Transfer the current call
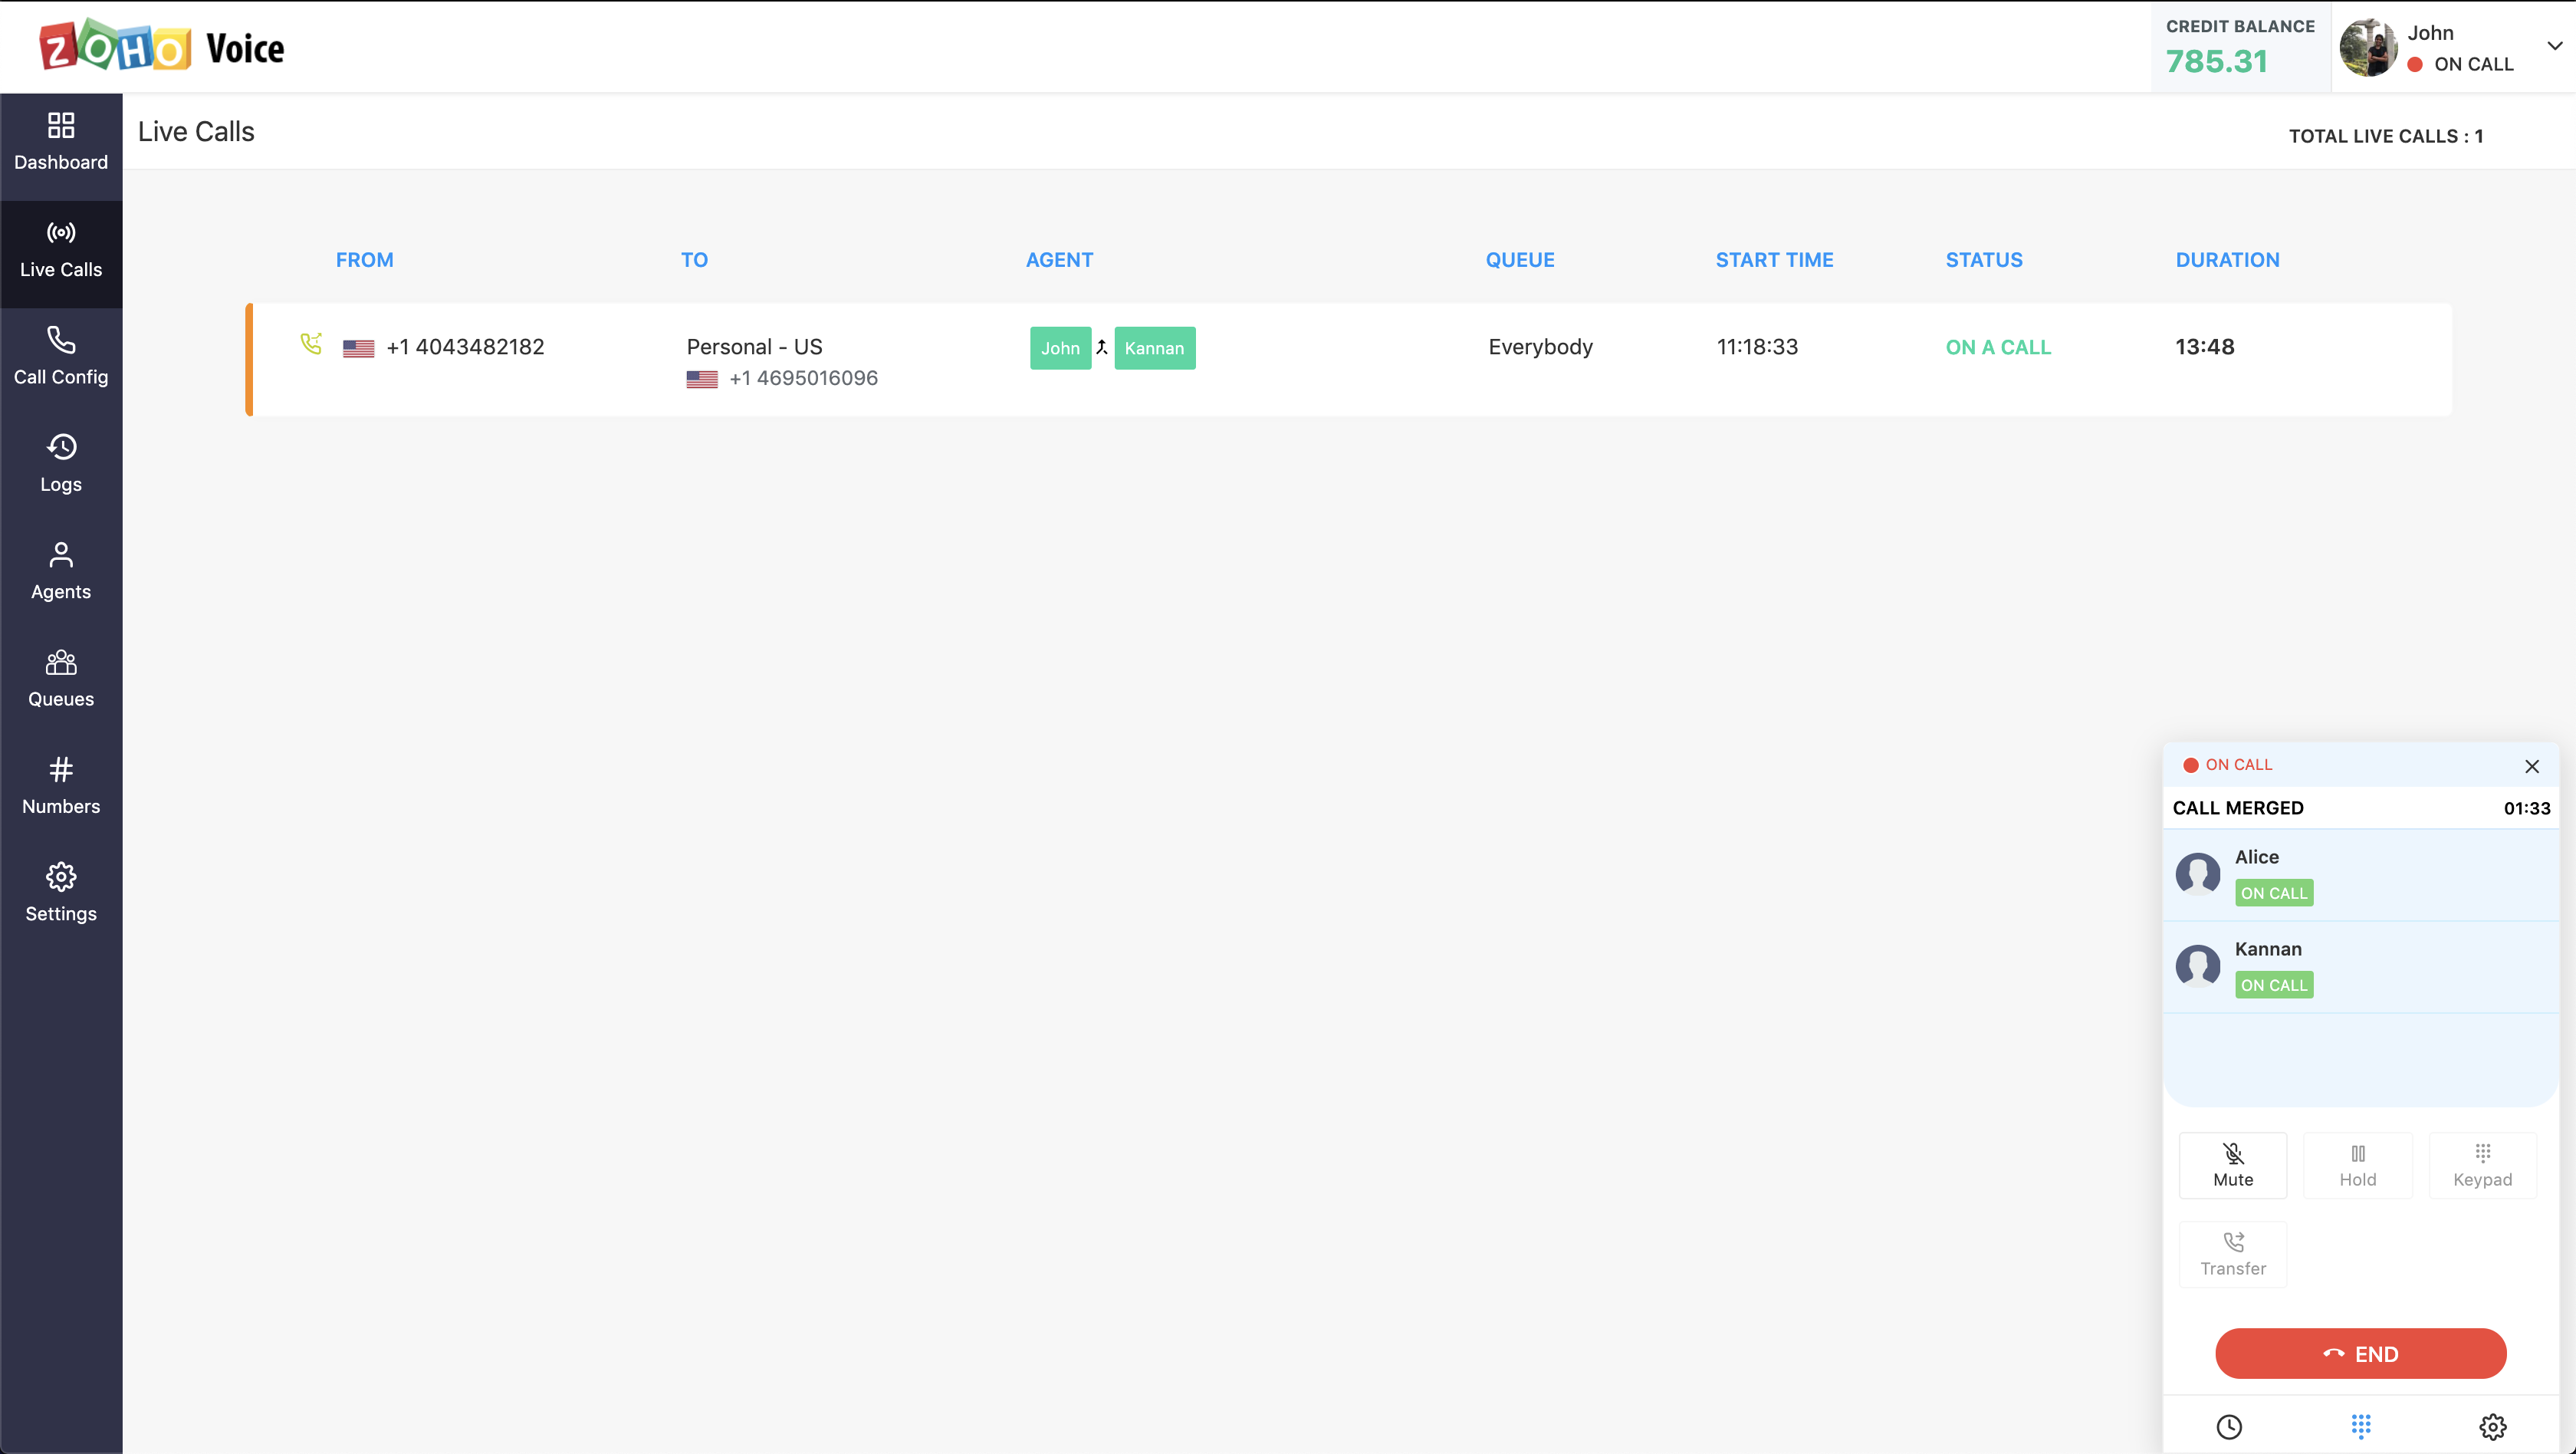 click(2233, 1253)
